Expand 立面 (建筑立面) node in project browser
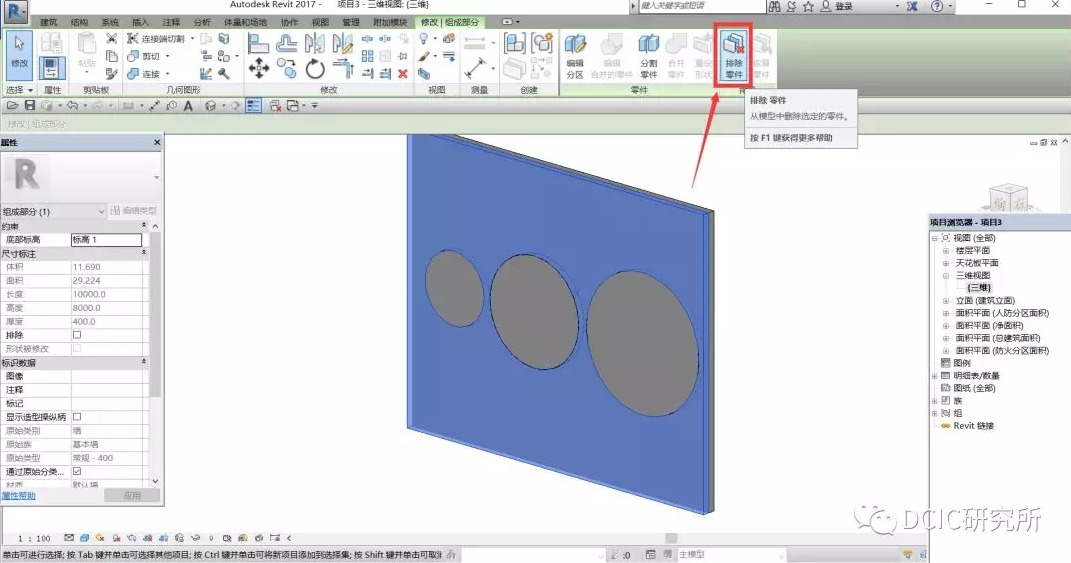 (946, 301)
